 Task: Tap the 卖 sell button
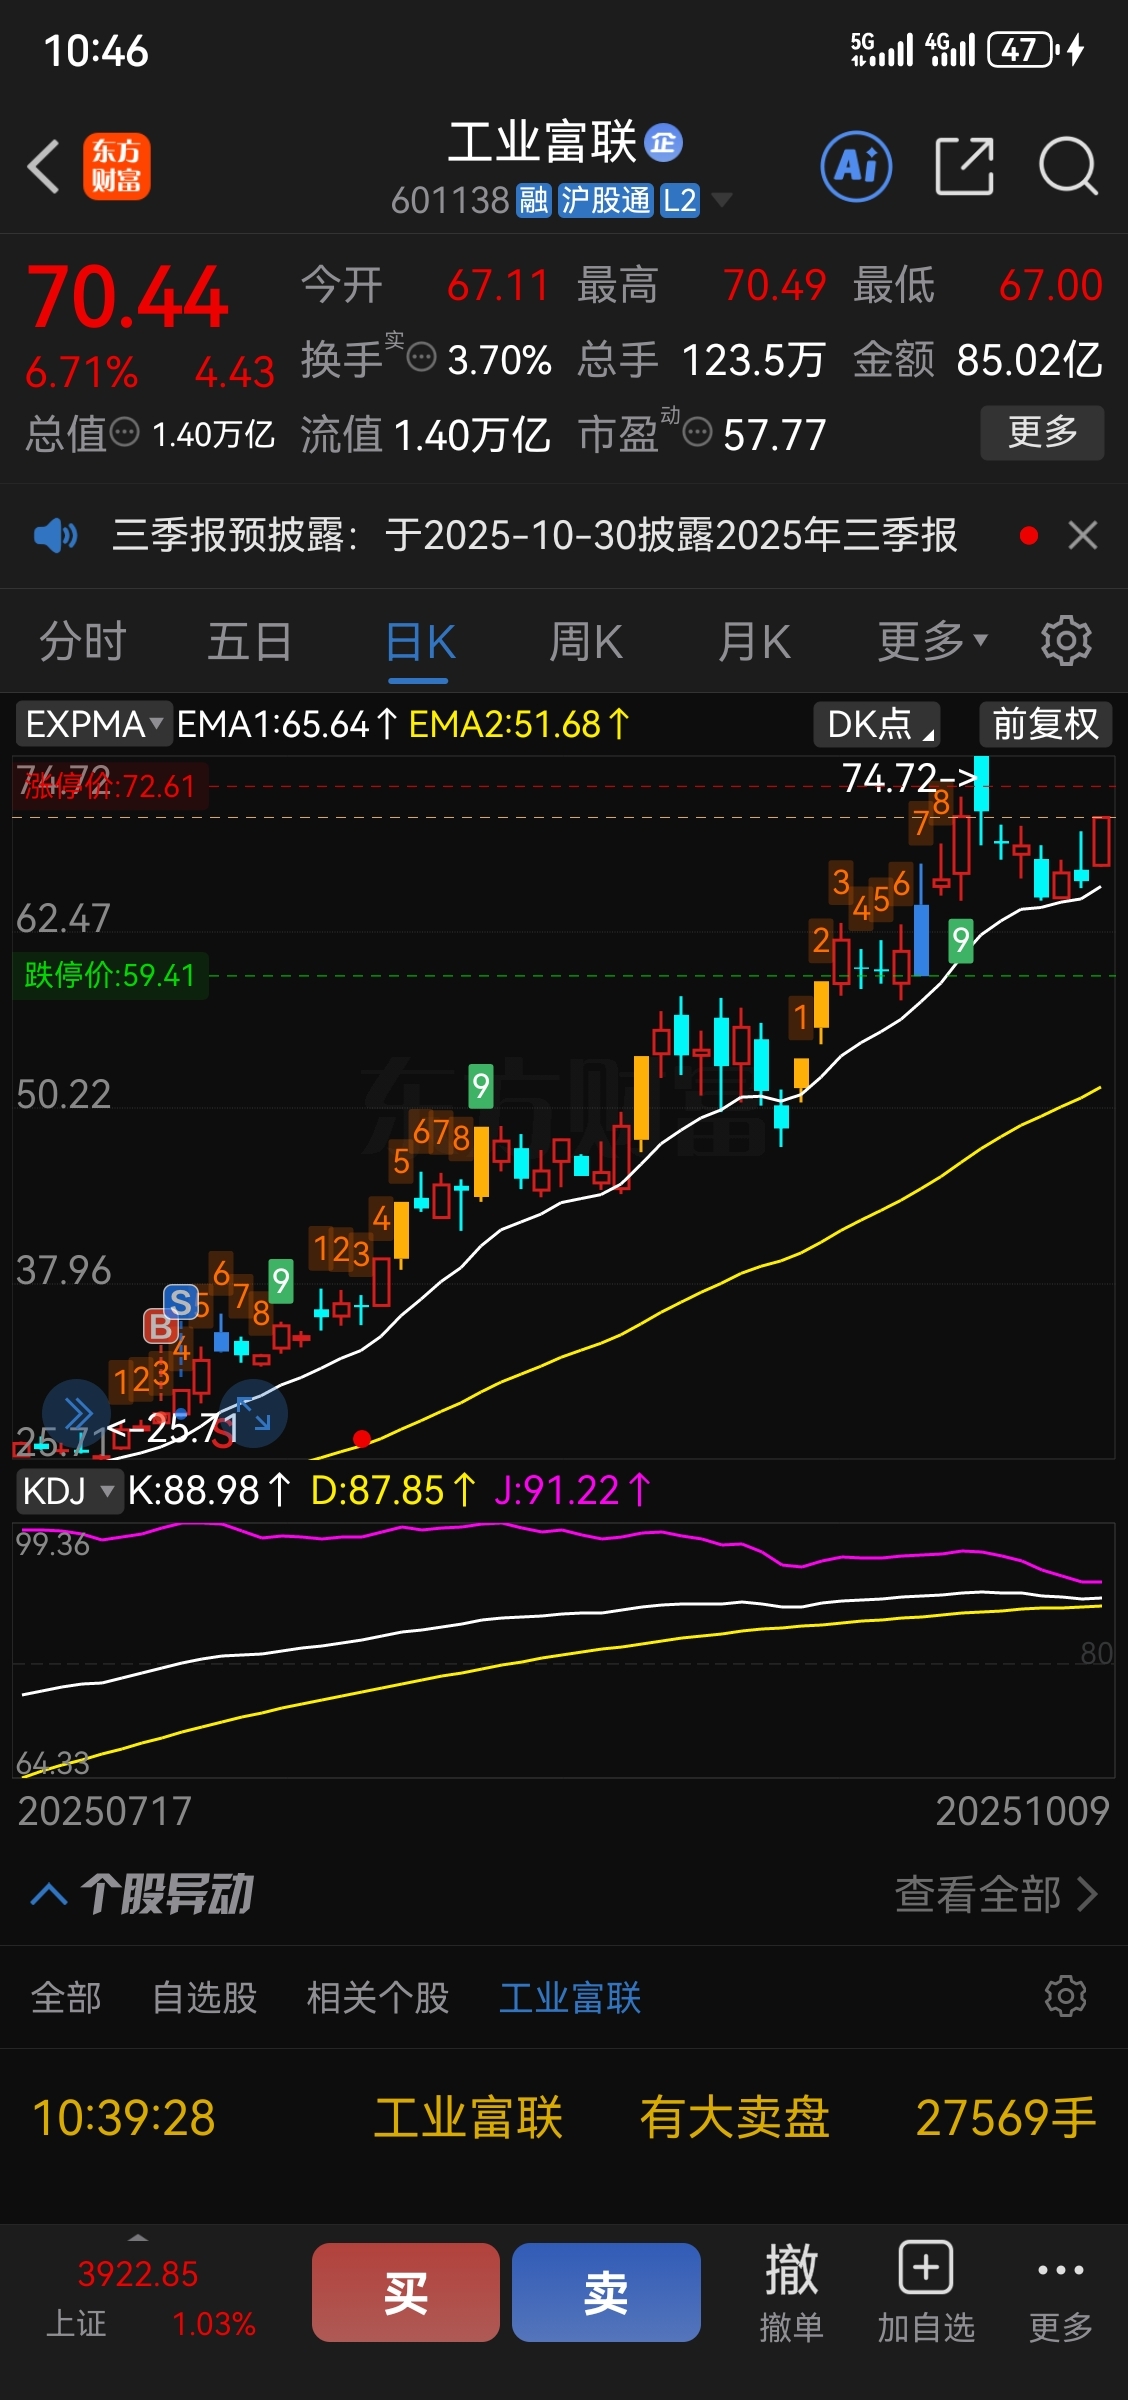coord(606,2292)
